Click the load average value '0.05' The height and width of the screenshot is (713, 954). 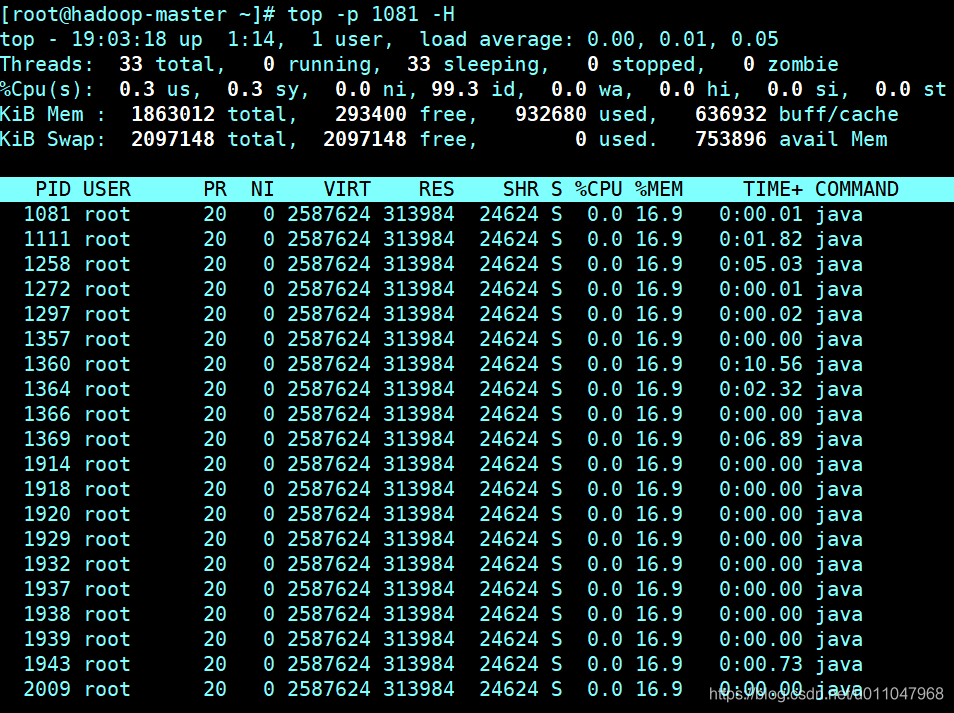(x=754, y=39)
